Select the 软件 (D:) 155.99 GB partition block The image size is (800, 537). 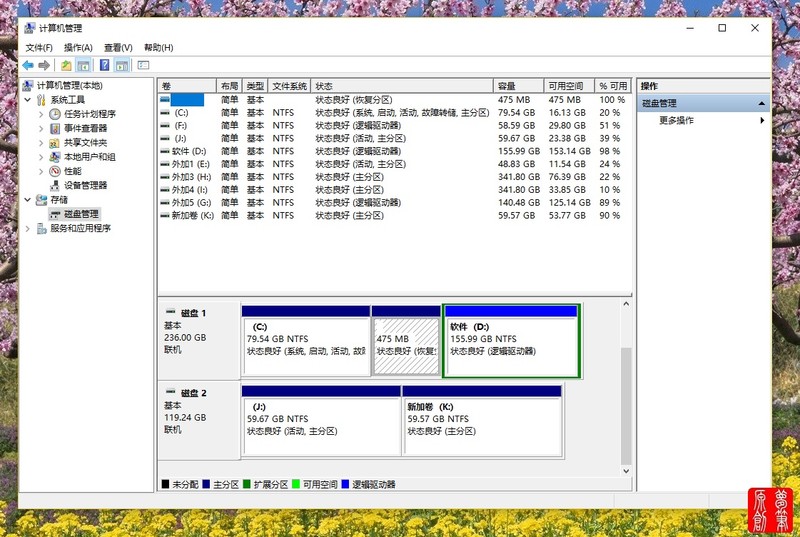tap(512, 341)
